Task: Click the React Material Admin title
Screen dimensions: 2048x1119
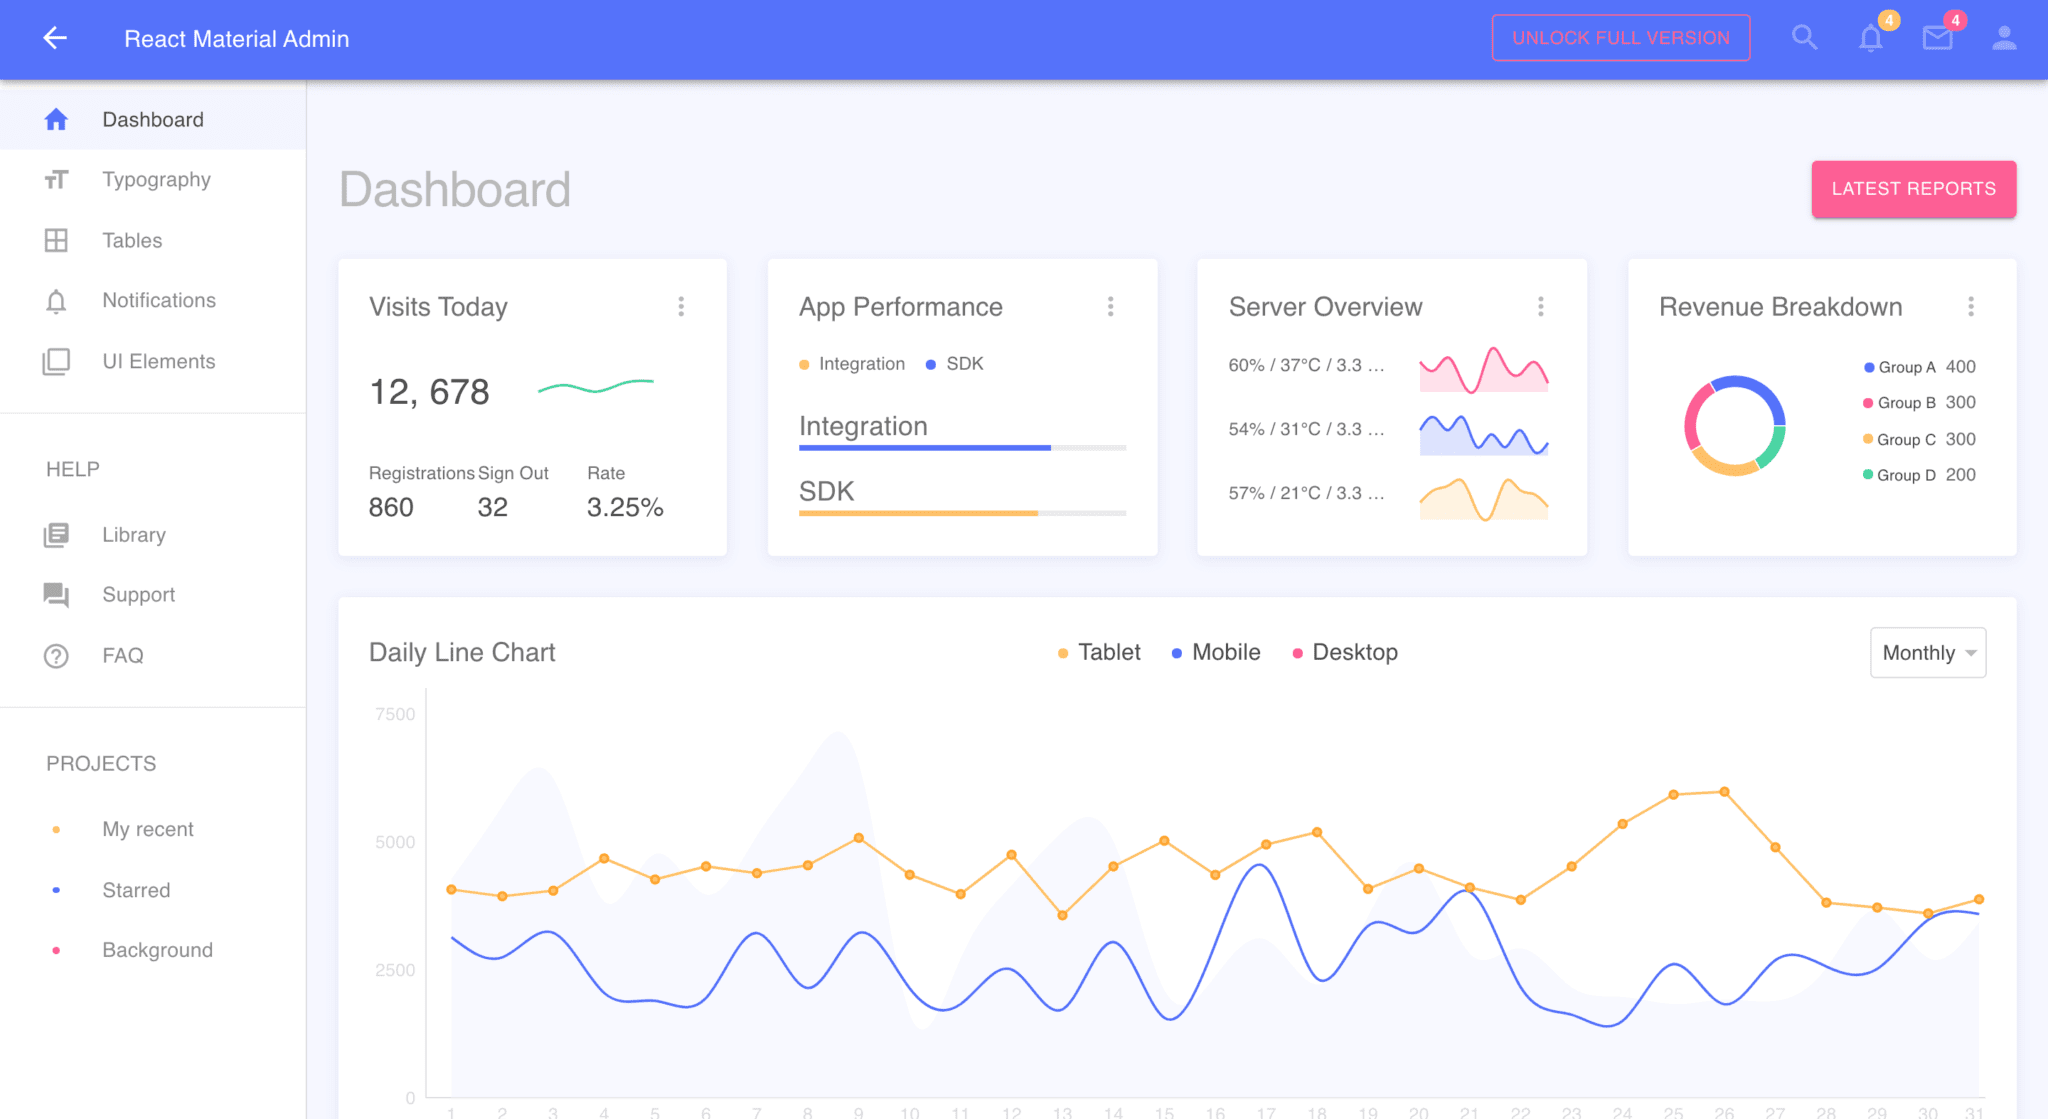Action: [237, 39]
